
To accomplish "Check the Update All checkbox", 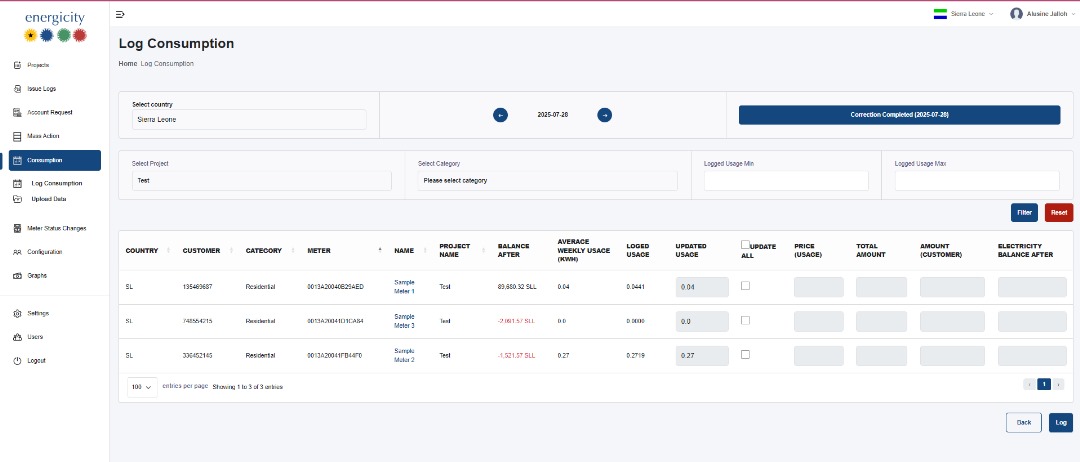I will [x=745, y=244].
